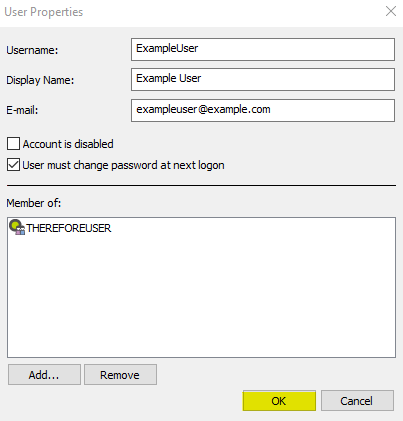The height and width of the screenshot is (421, 403).
Task: Click the 'Member of:' label
Action: pos(34,203)
